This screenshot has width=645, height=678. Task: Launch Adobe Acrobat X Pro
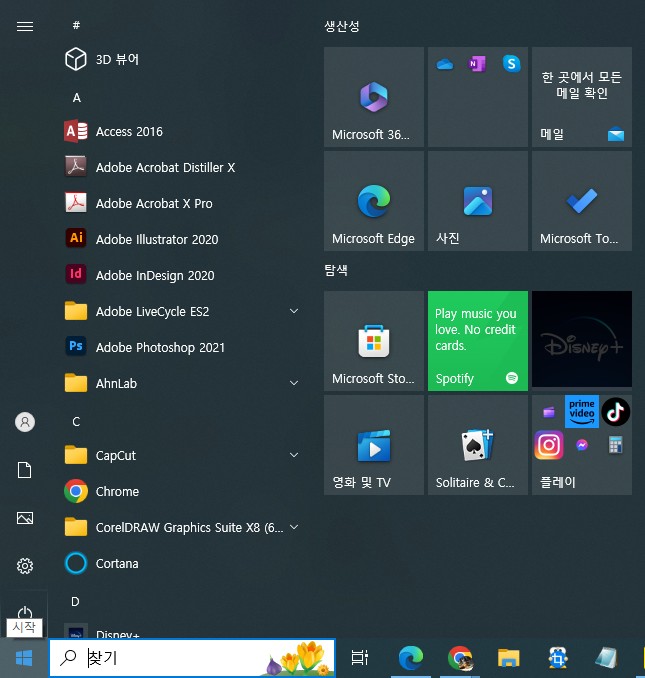182,203
